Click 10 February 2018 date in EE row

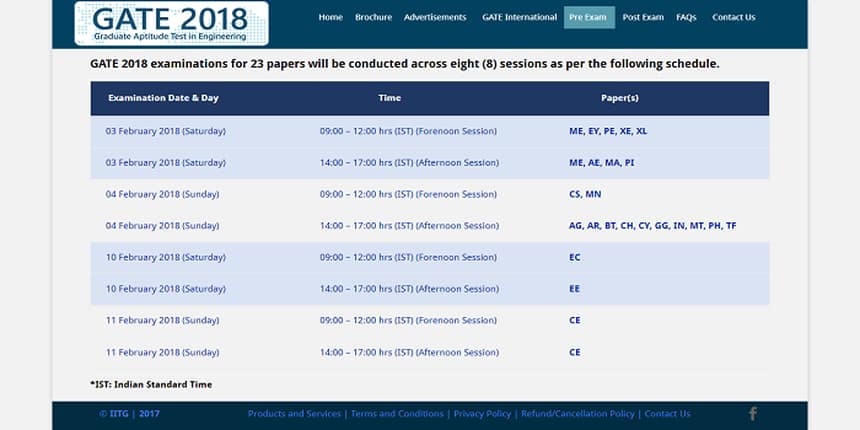(x=166, y=289)
